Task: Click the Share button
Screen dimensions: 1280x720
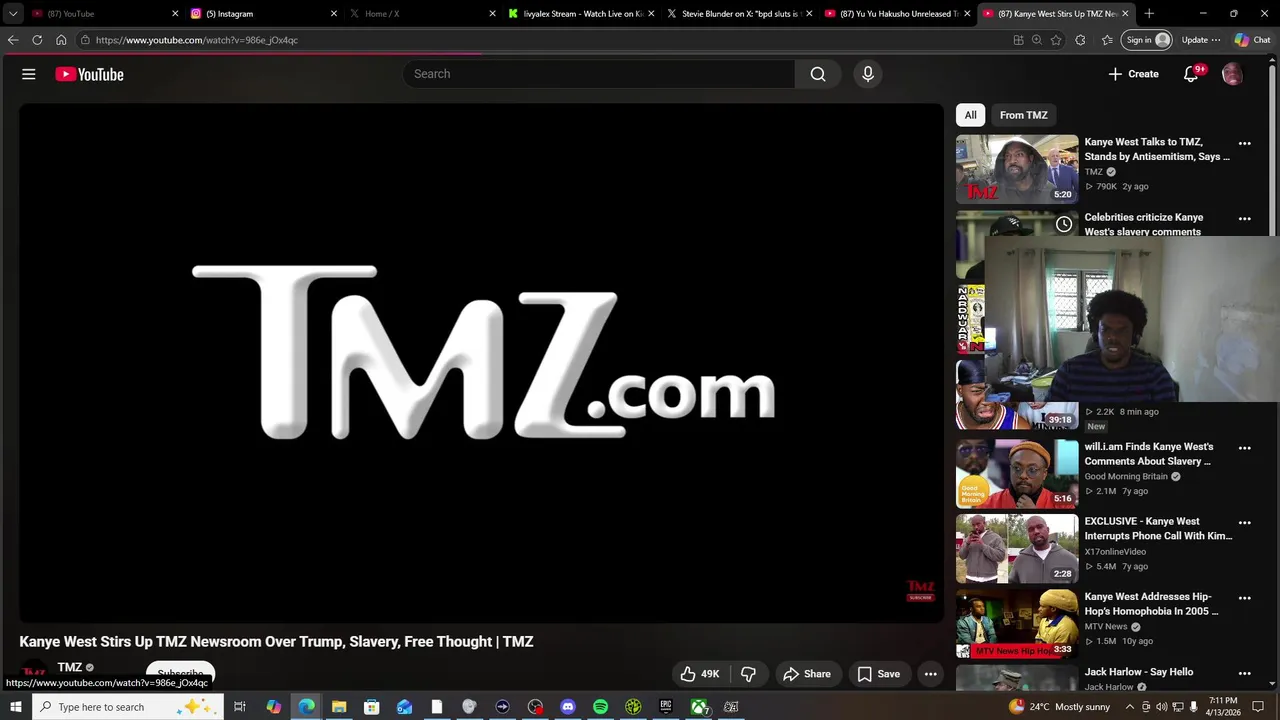Action: [x=807, y=674]
